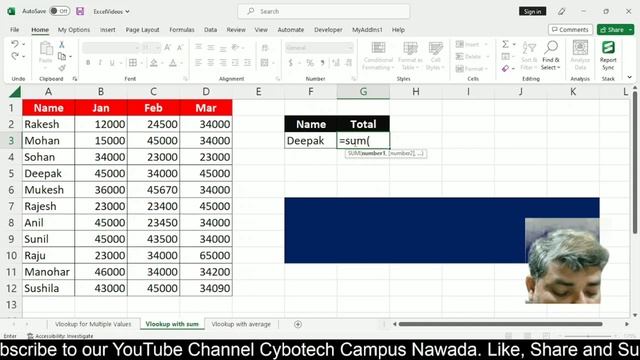Open the ExcelVideos file name dropdown
This screenshot has height=360, width=640.
pos(111,11)
